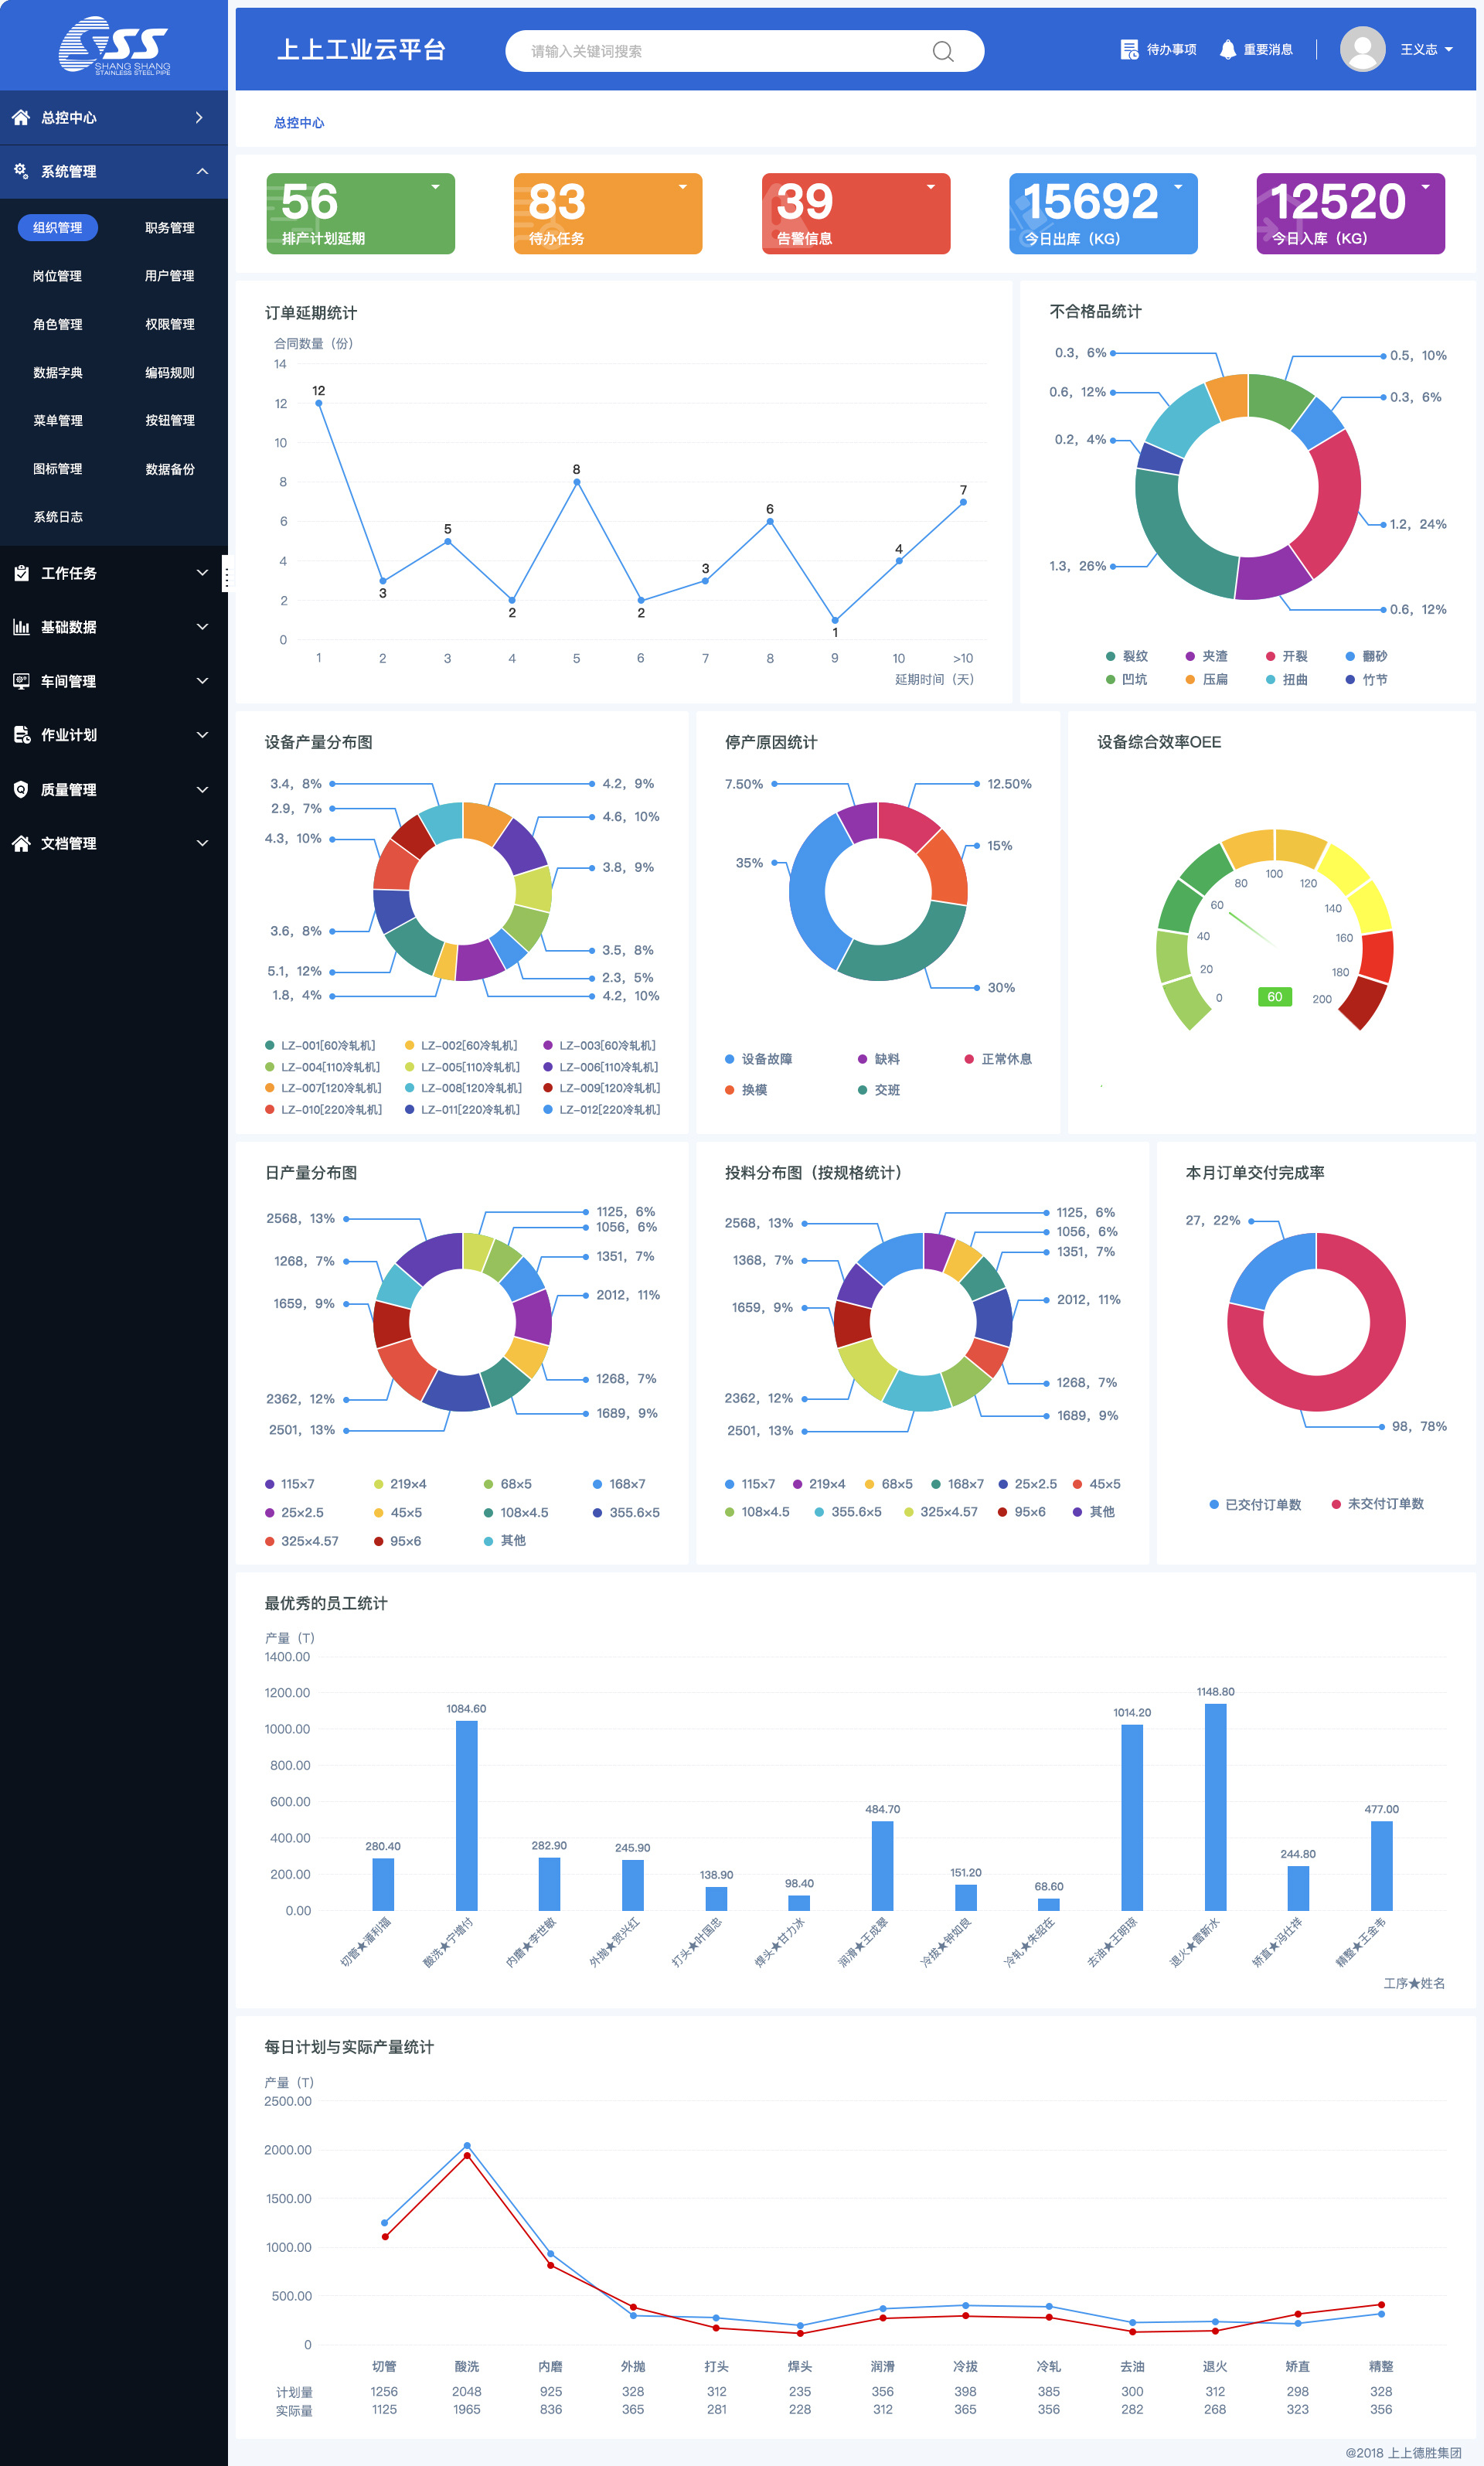This screenshot has height=2466, width=1484.
Task: Click the magnifier search icon
Action: 942,51
